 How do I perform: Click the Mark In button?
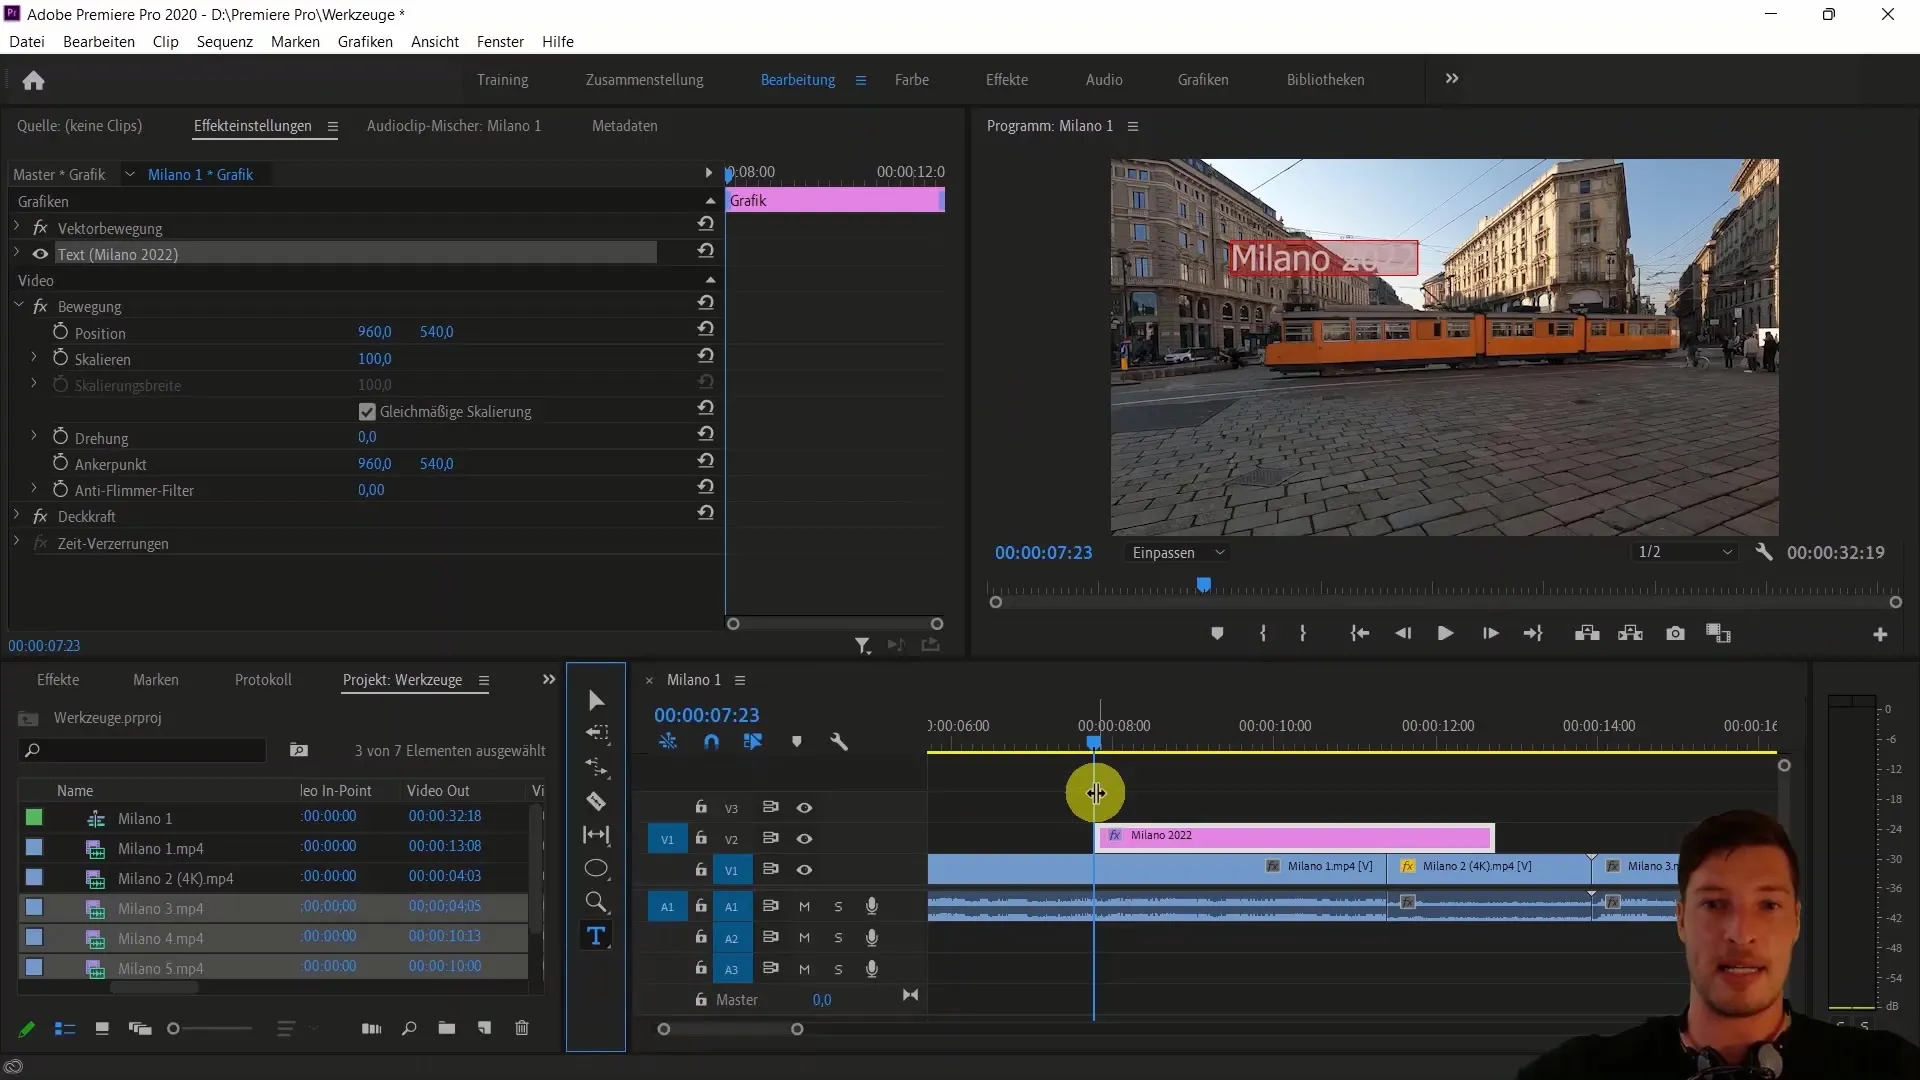coord(1263,634)
